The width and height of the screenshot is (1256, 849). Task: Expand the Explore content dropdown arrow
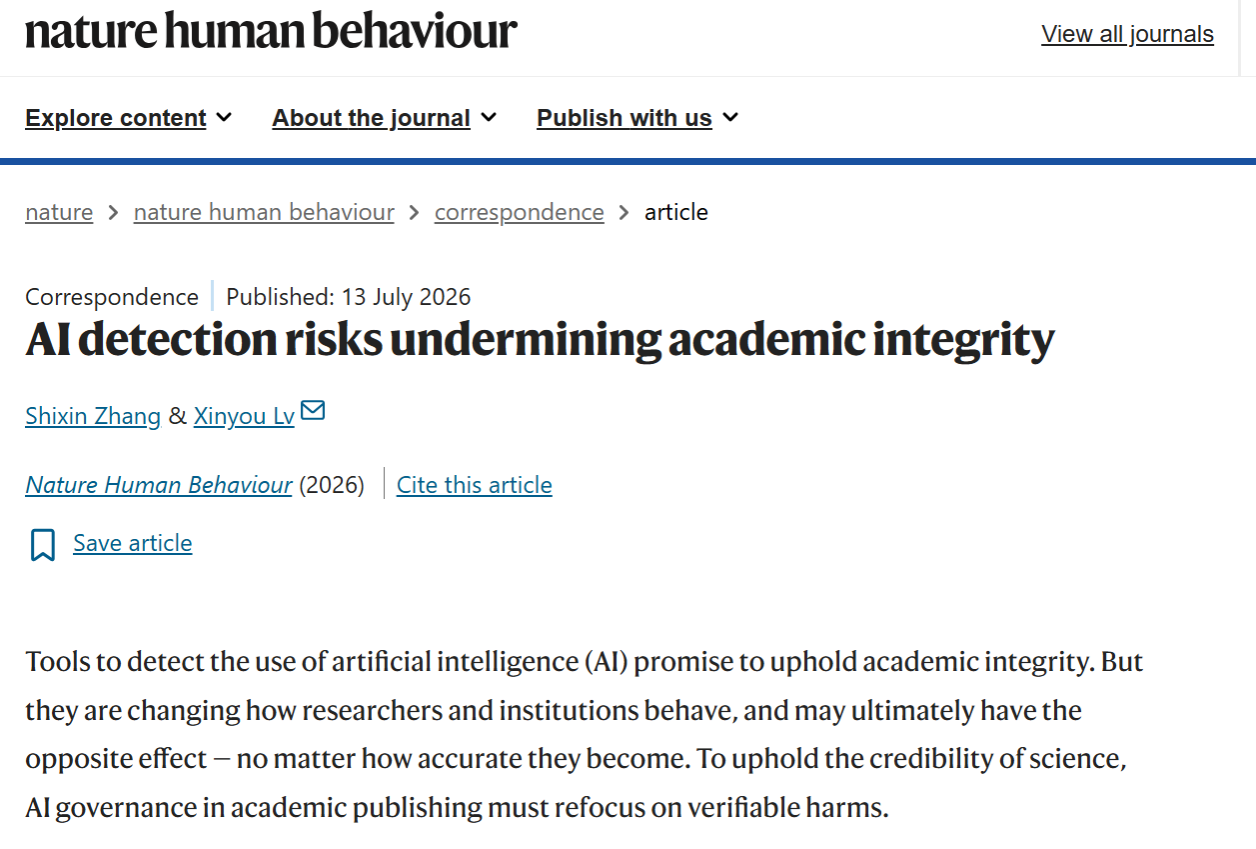[x=224, y=118]
